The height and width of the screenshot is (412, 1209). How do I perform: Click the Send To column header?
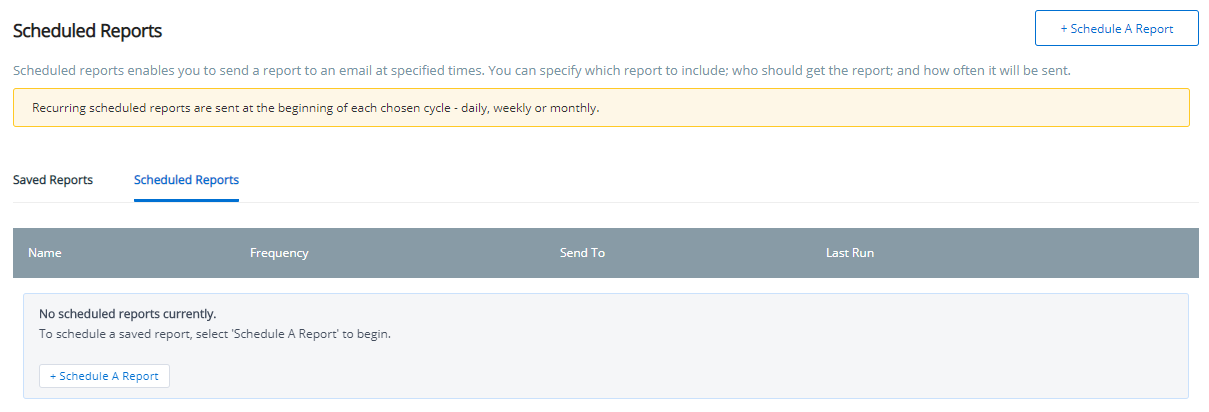(x=582, y=253)
